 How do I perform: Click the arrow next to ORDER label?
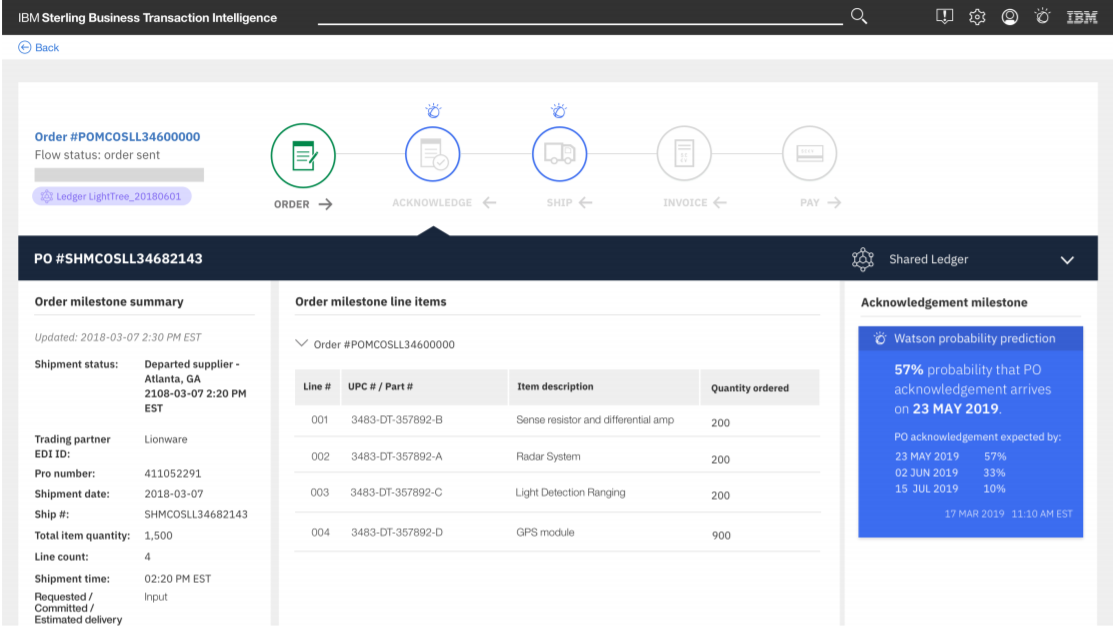[x=325, y=204]
